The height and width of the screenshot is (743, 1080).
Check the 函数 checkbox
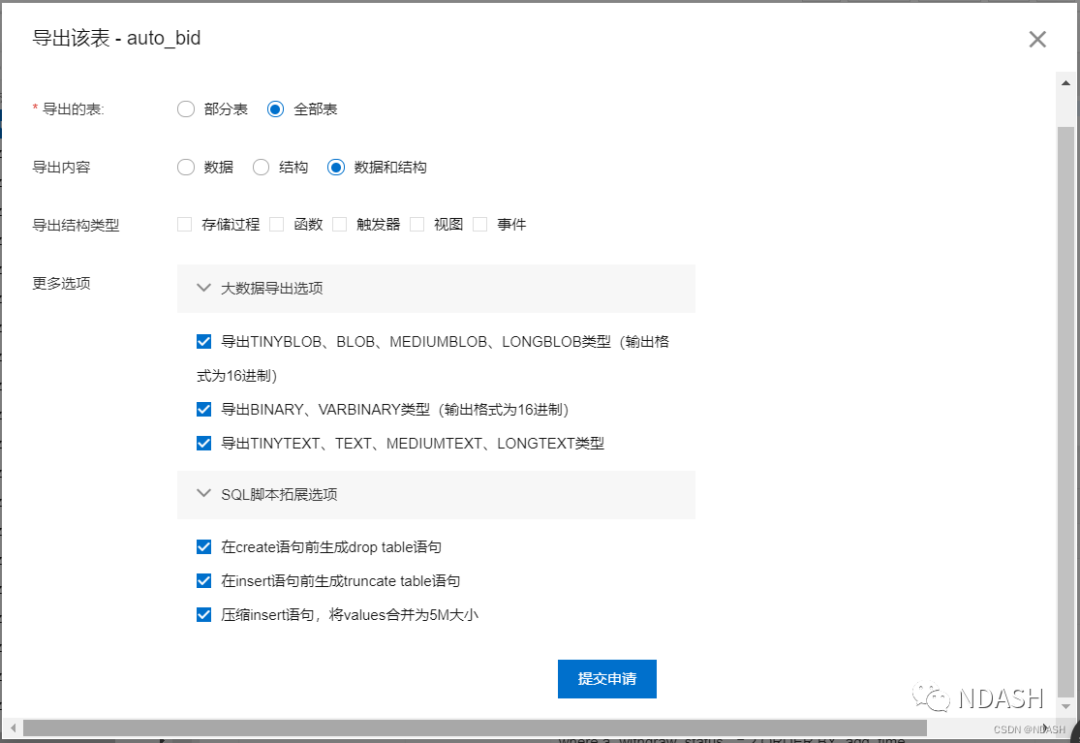point(276,224)
